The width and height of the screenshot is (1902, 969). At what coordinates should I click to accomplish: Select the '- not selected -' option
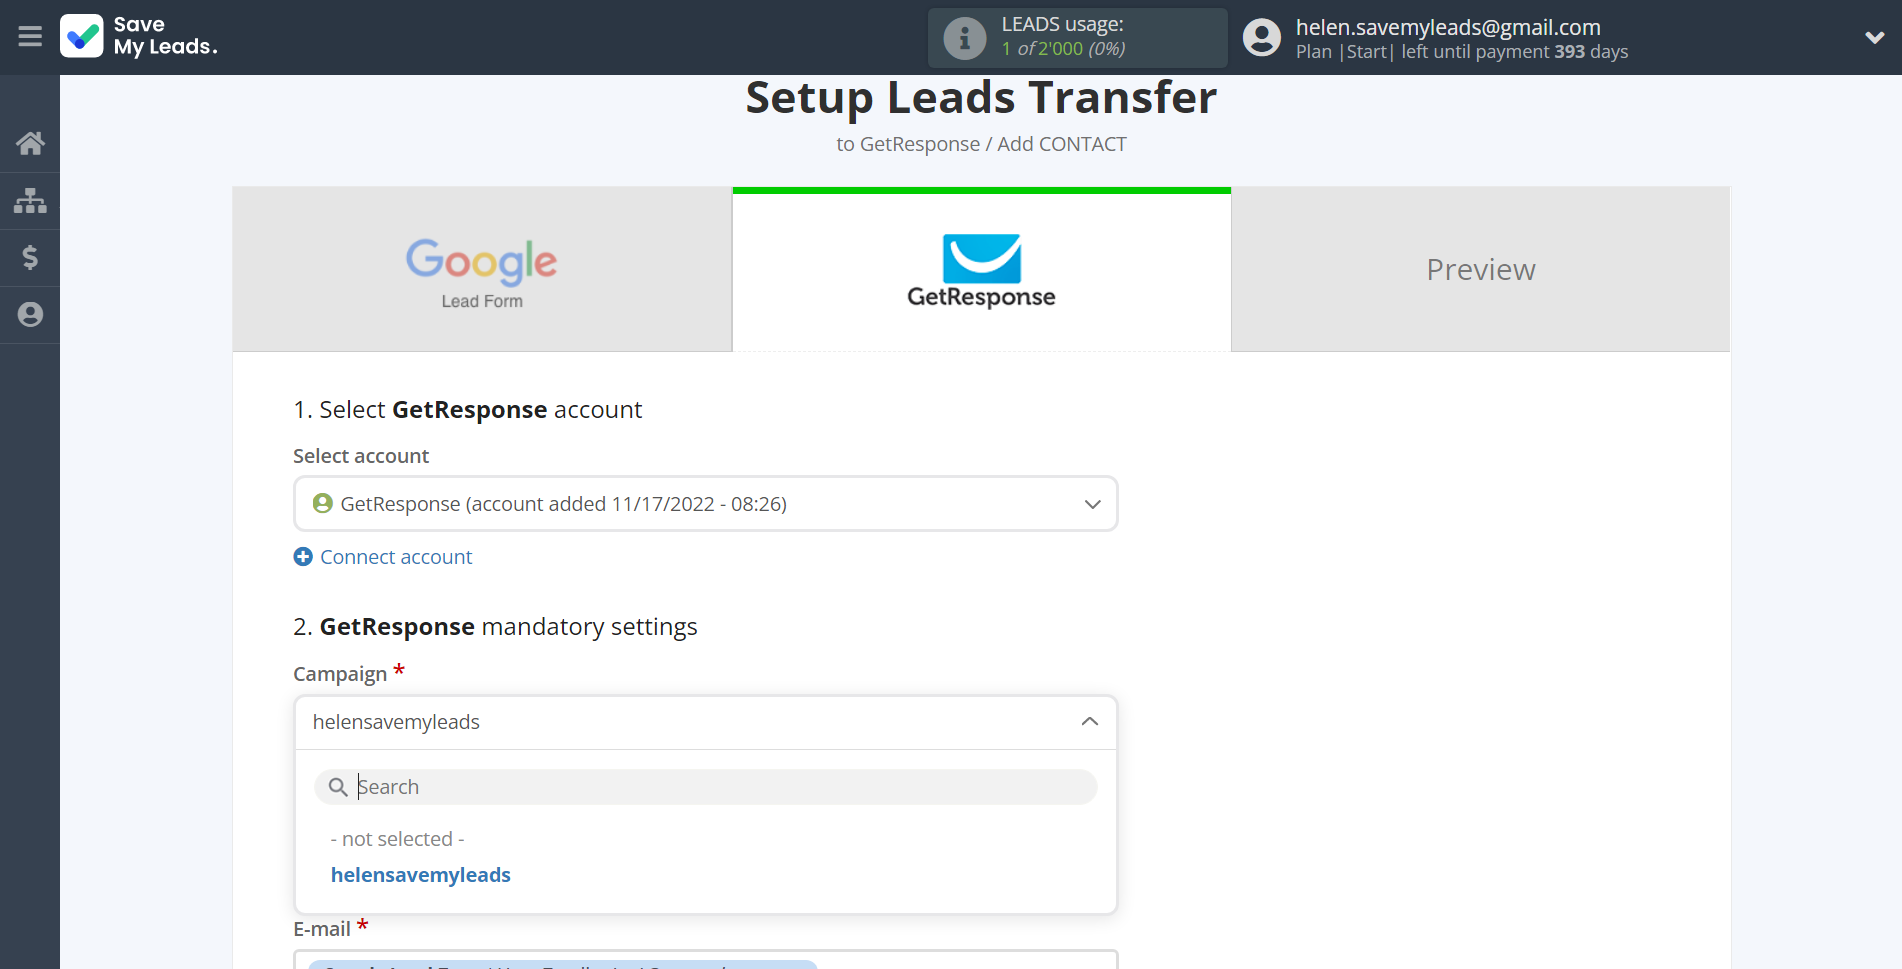(x=397, y=839)
